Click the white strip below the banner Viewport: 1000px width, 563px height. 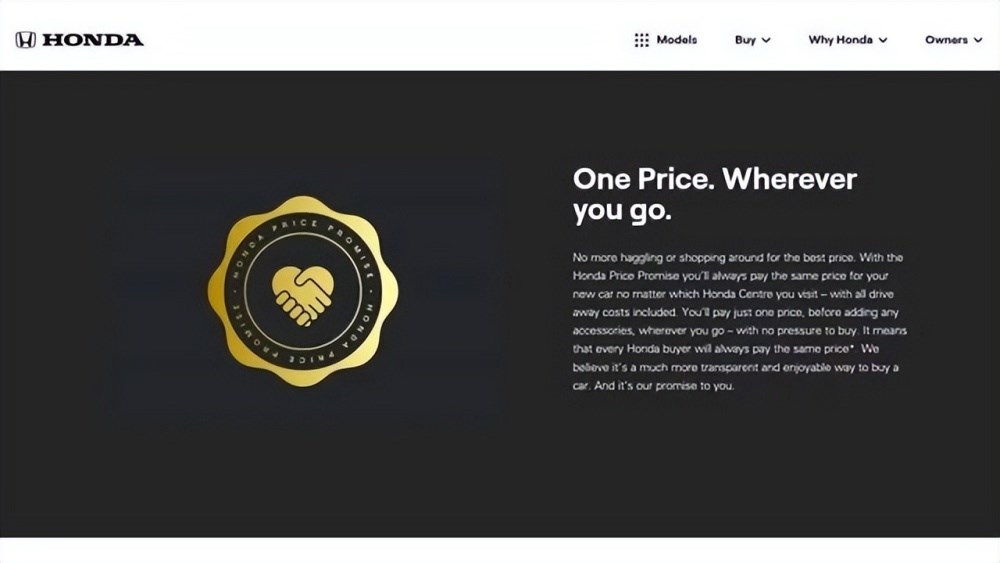[500, 550]
